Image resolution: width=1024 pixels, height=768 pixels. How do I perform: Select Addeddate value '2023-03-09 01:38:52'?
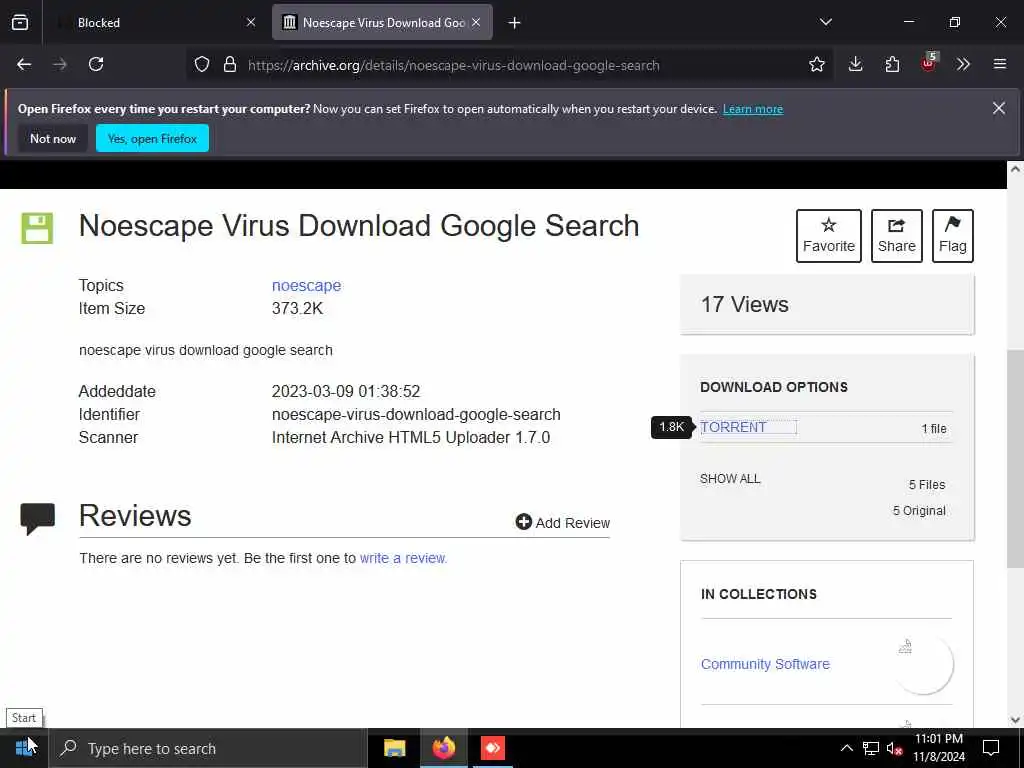pyautogui.click(x=345, y=391)
